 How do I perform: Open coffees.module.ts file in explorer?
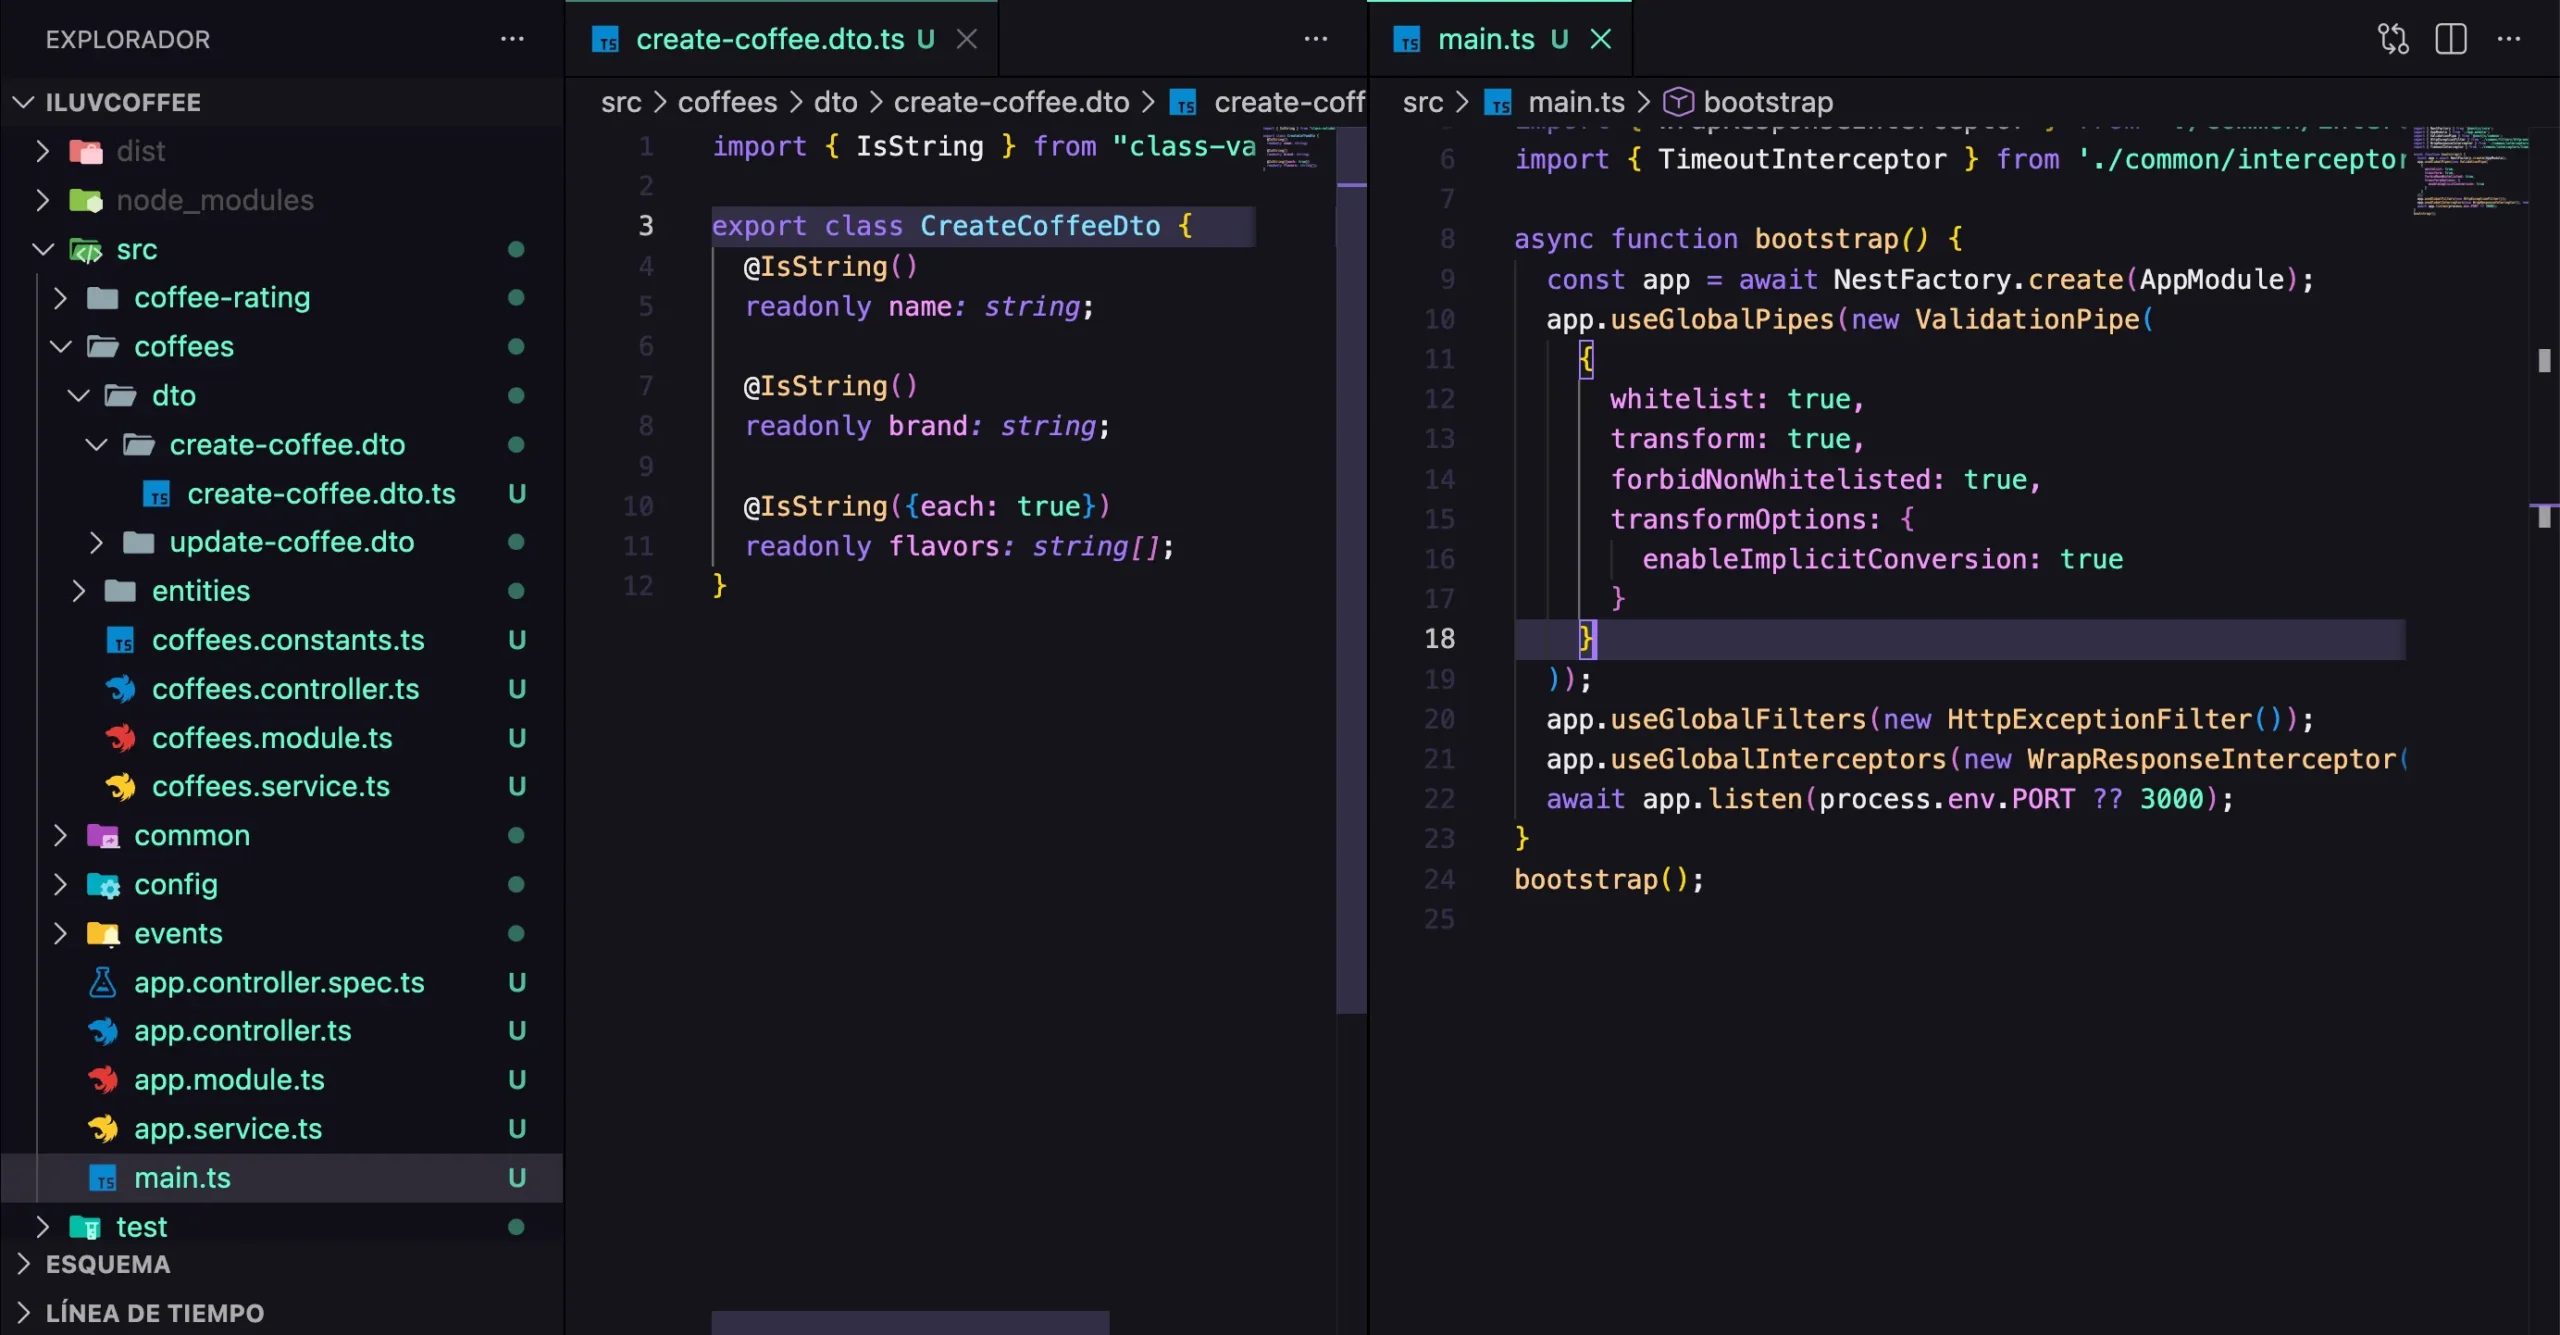(271, 738)
